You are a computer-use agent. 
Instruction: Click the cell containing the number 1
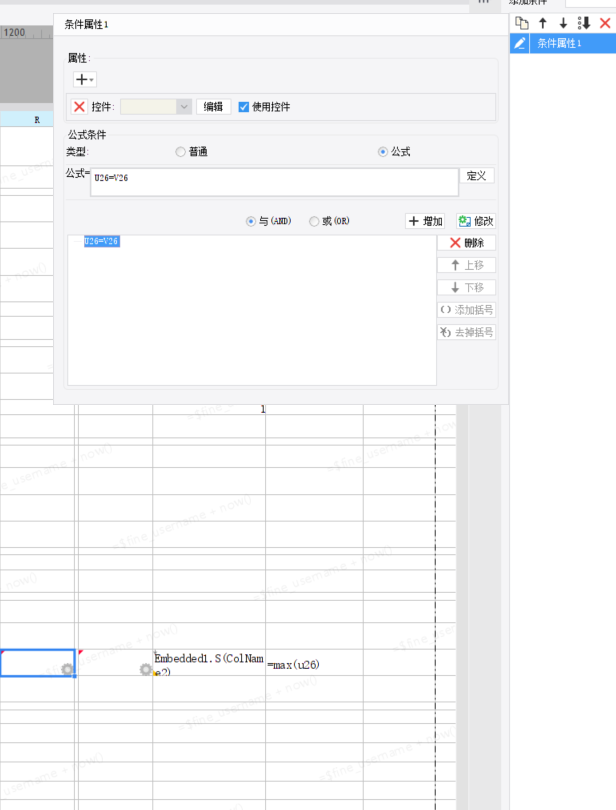point(209,410)
